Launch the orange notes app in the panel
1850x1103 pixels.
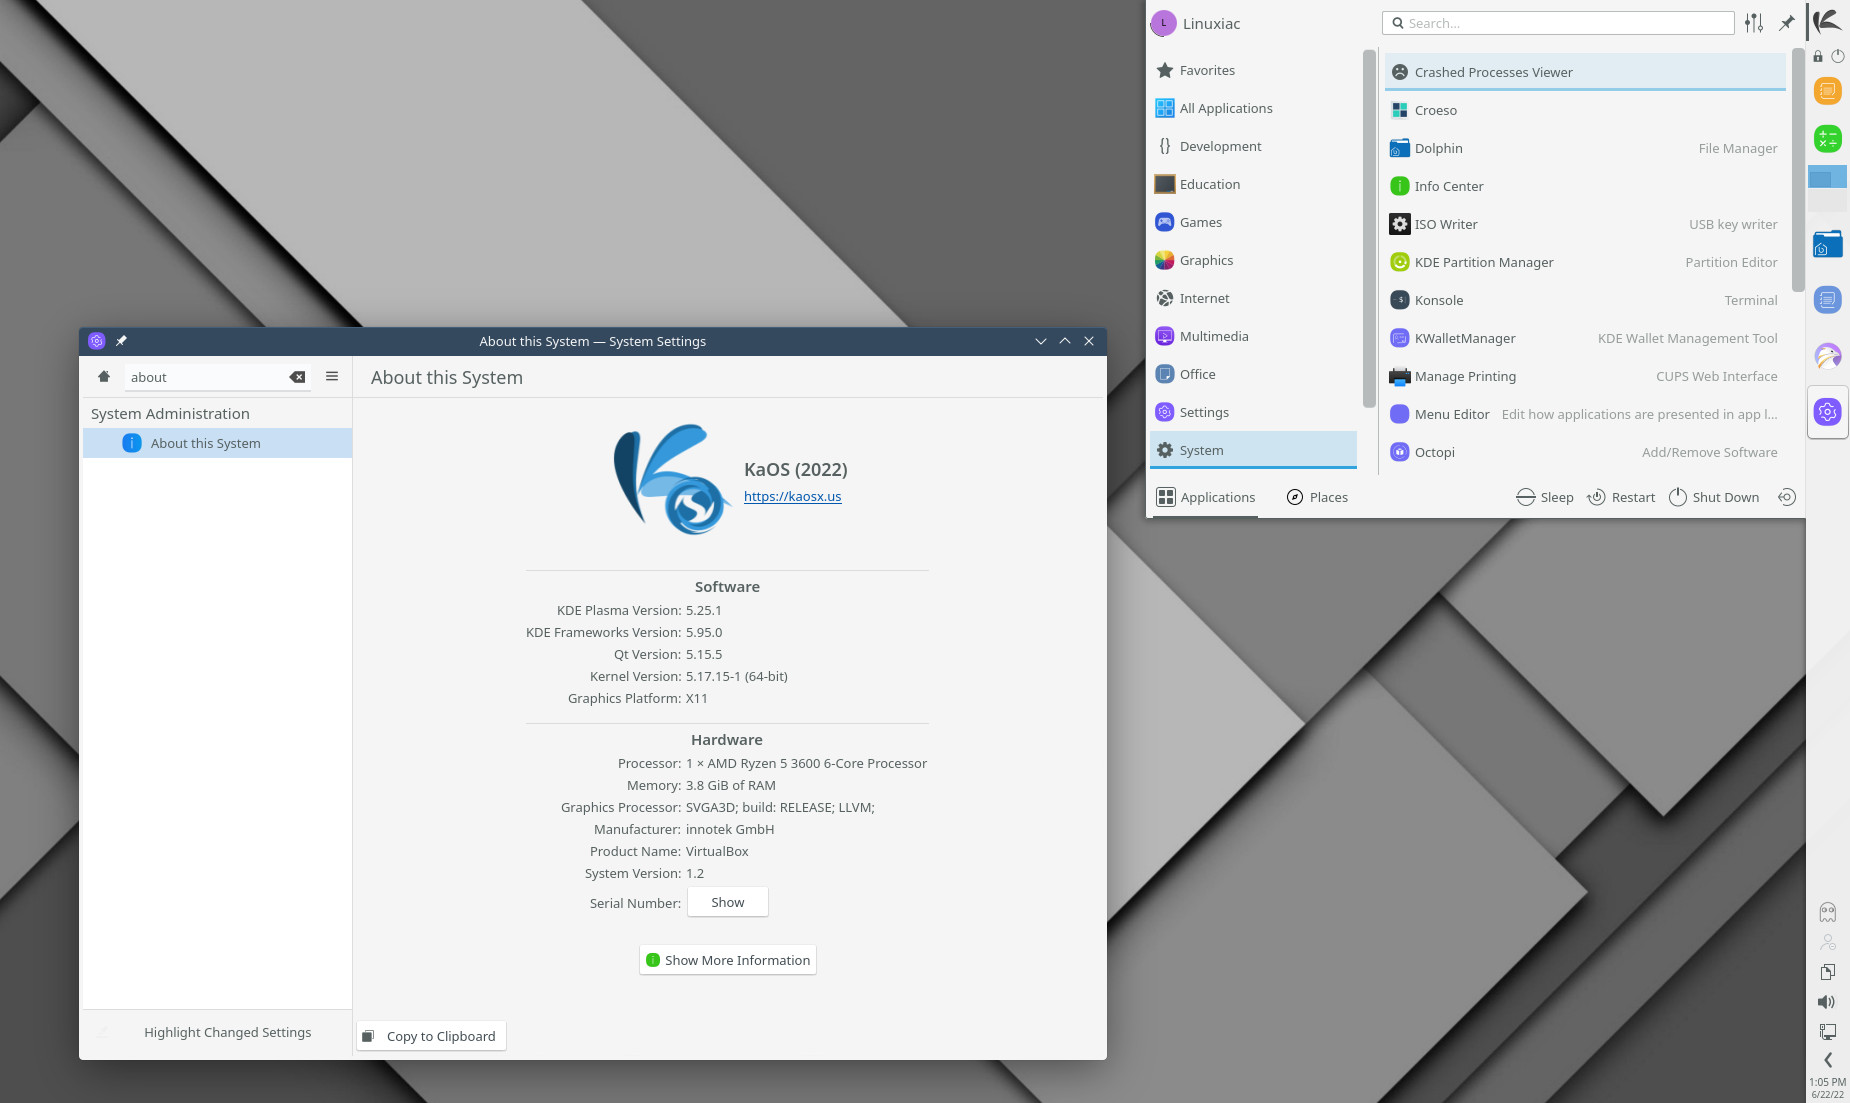tap(1828, 91)
